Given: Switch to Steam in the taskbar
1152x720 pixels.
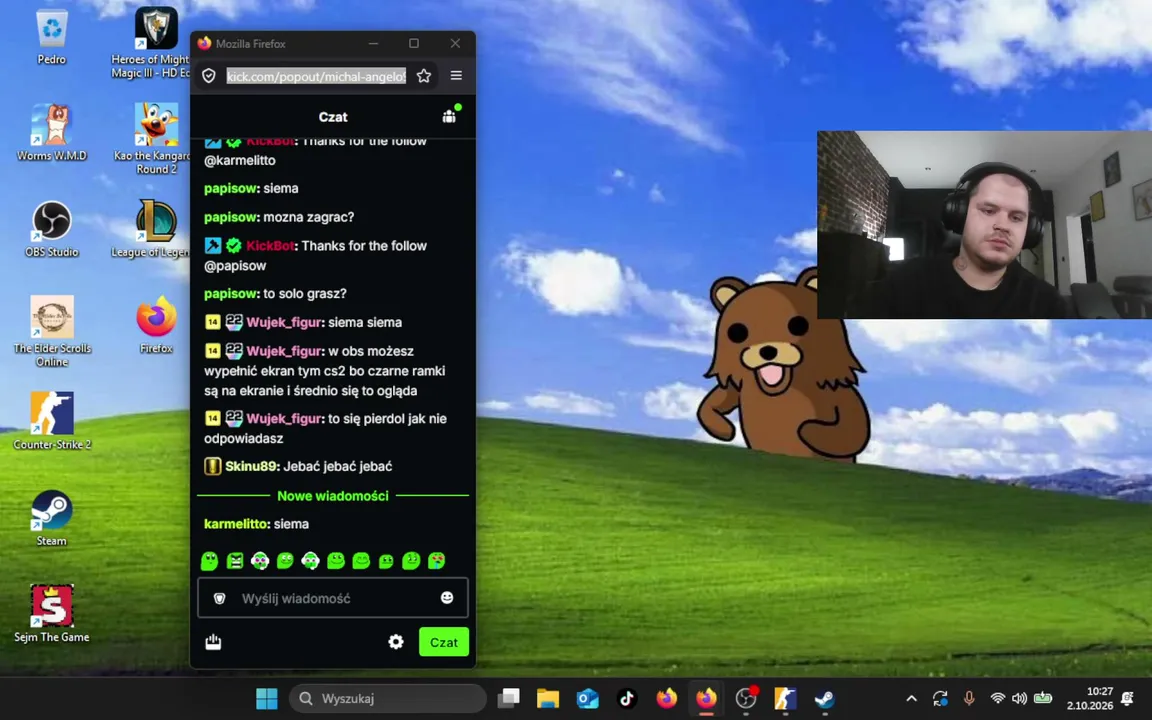Looking at the screenshot, I should tap(824, 698).
